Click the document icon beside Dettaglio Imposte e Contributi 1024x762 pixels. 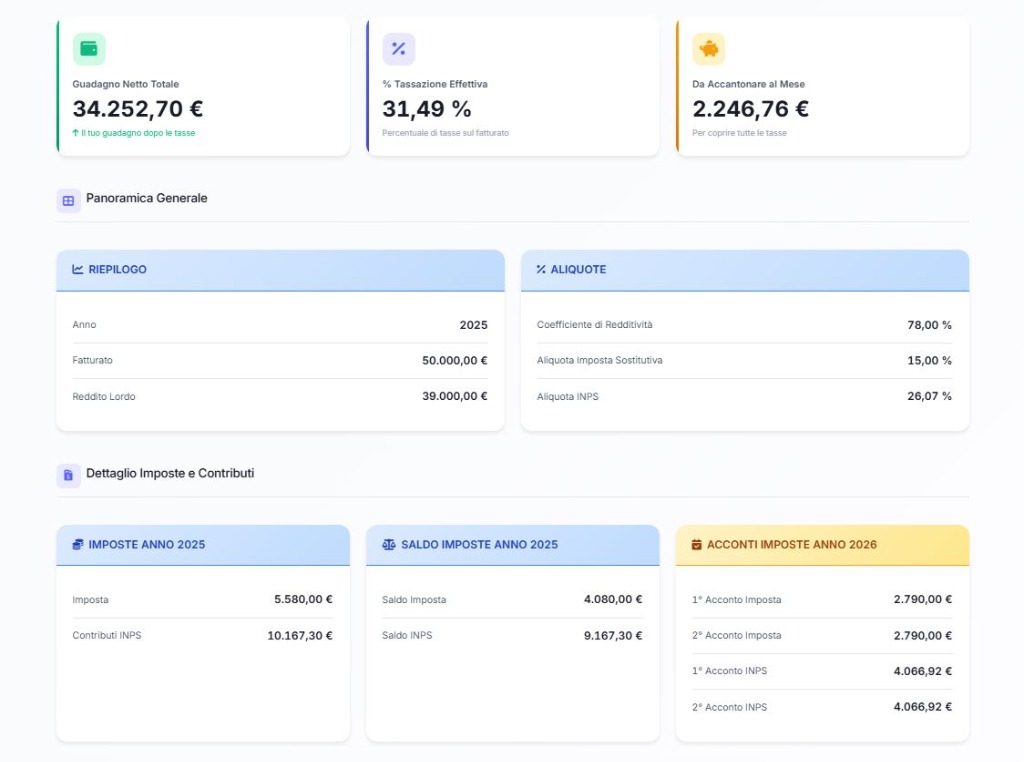68,475
